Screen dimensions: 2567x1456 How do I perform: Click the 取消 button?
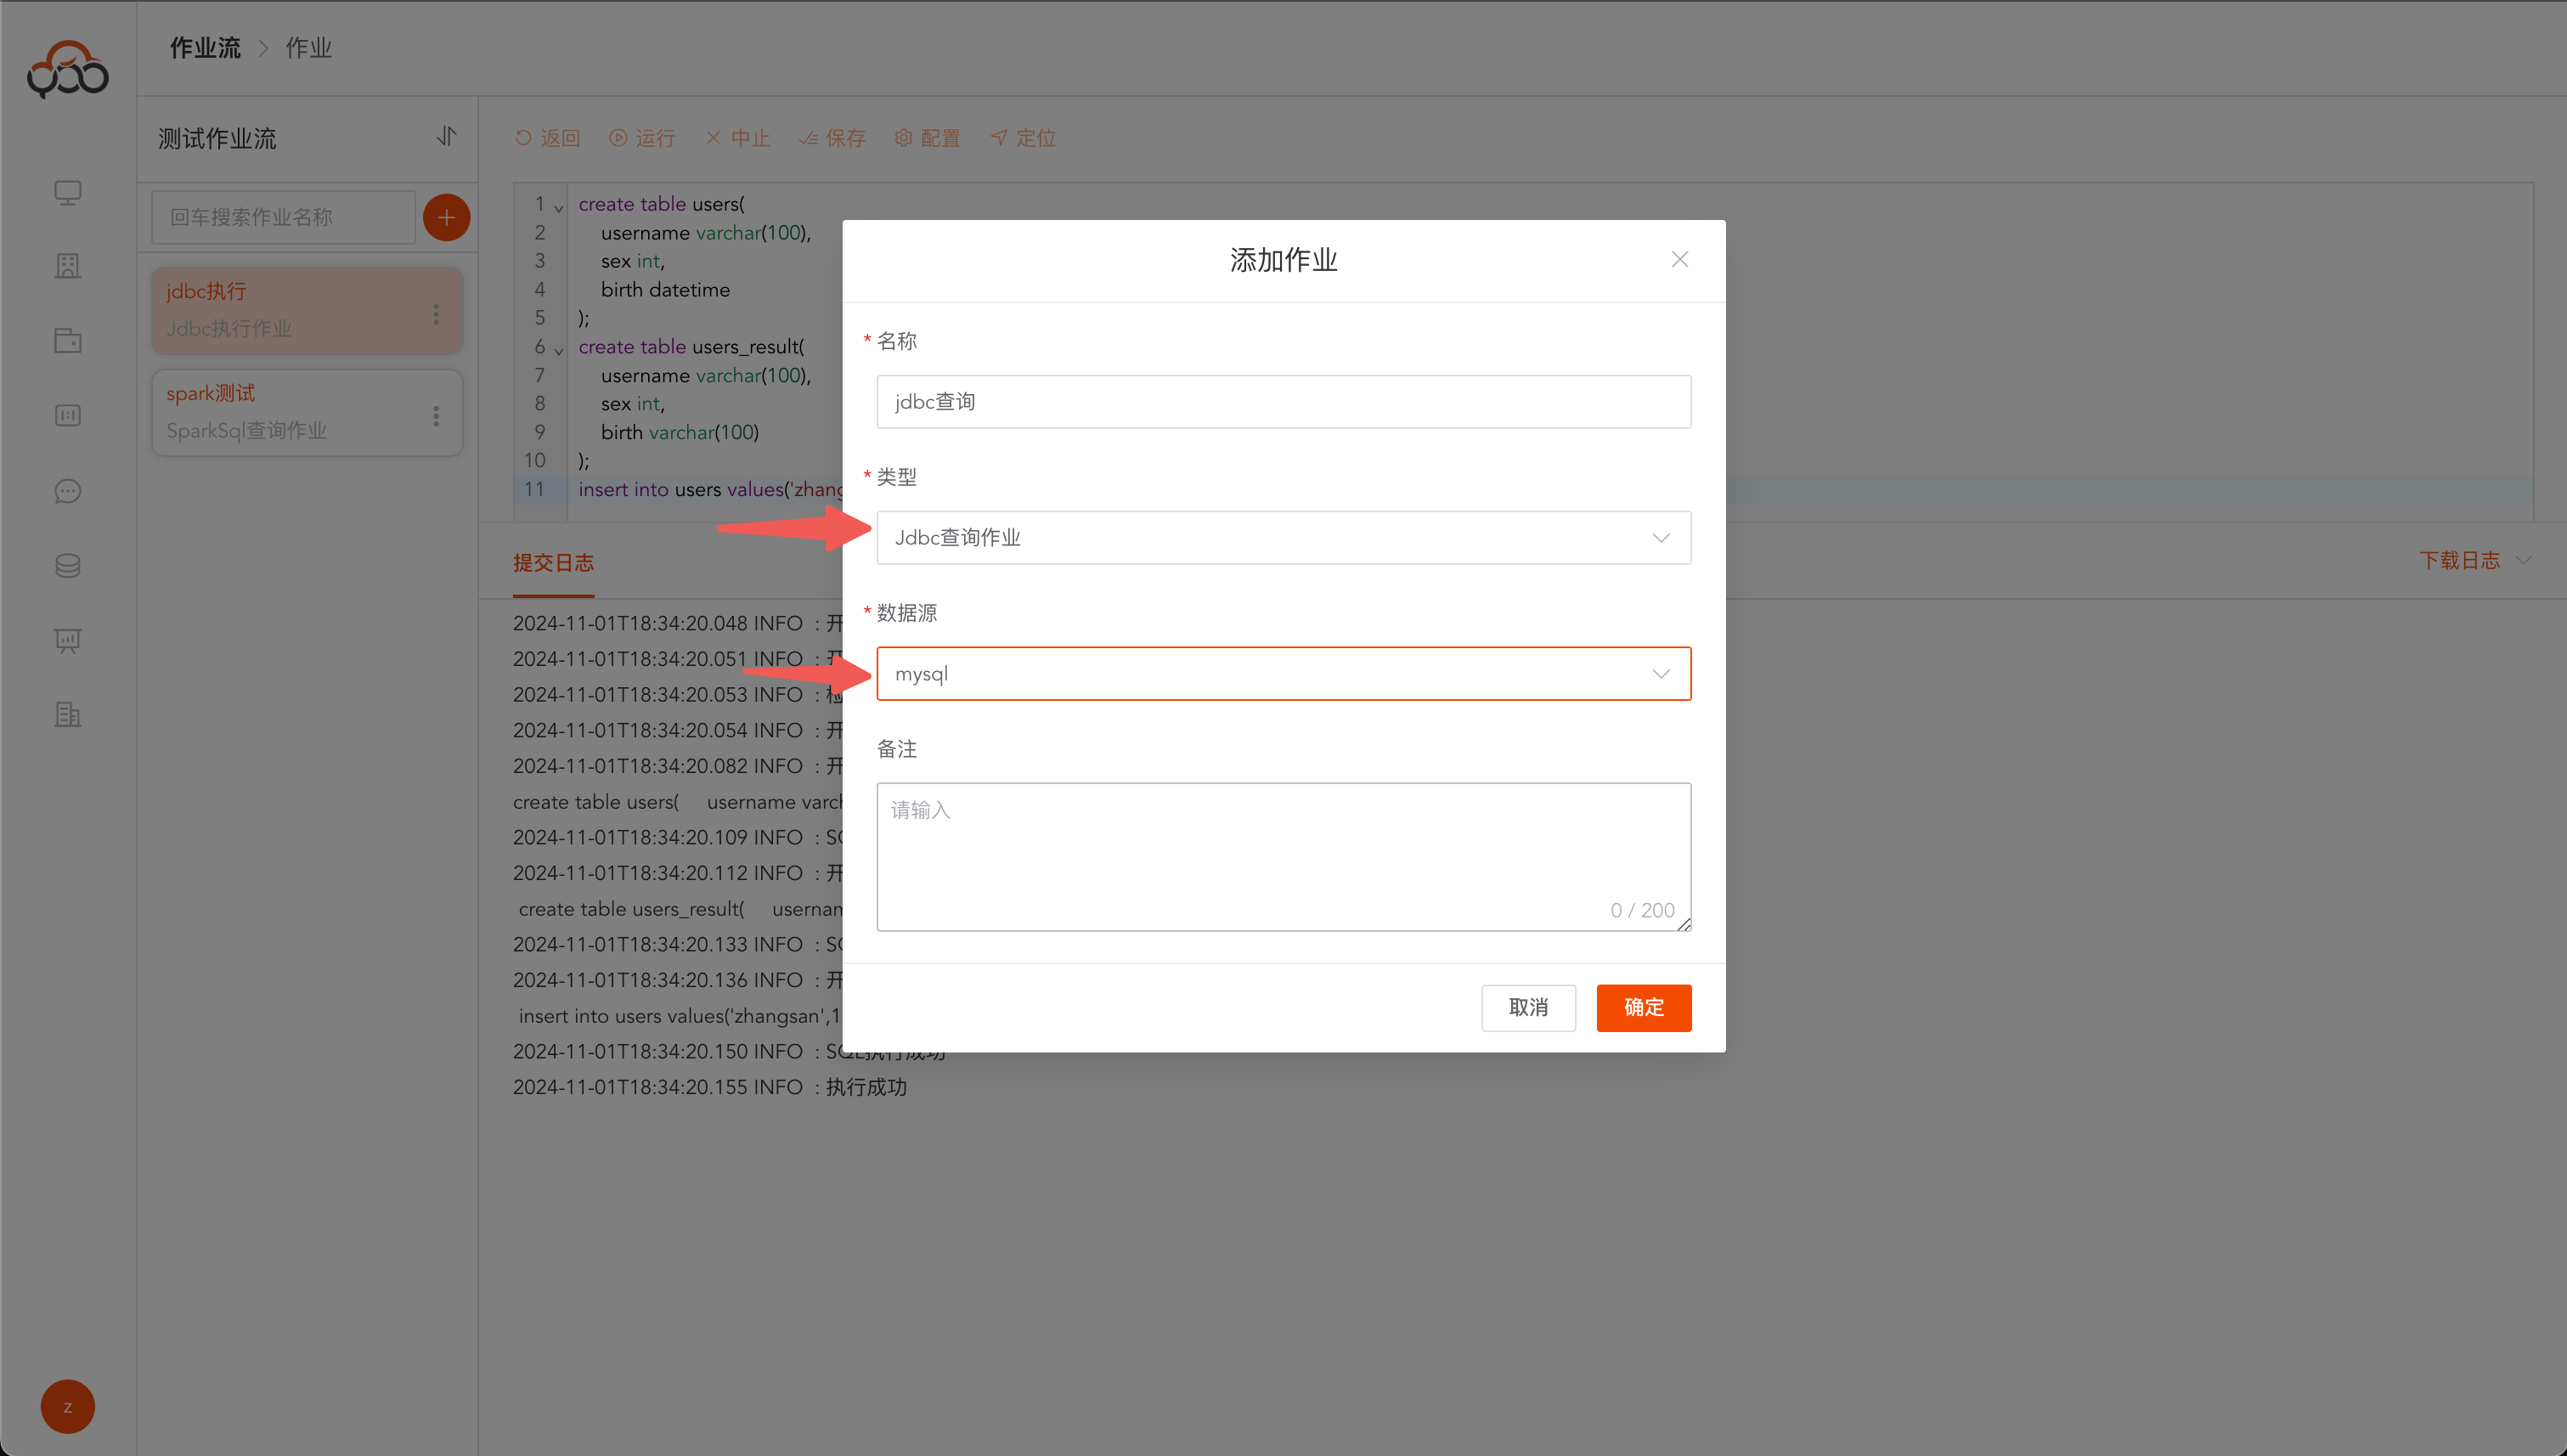coord(1529,1008)
